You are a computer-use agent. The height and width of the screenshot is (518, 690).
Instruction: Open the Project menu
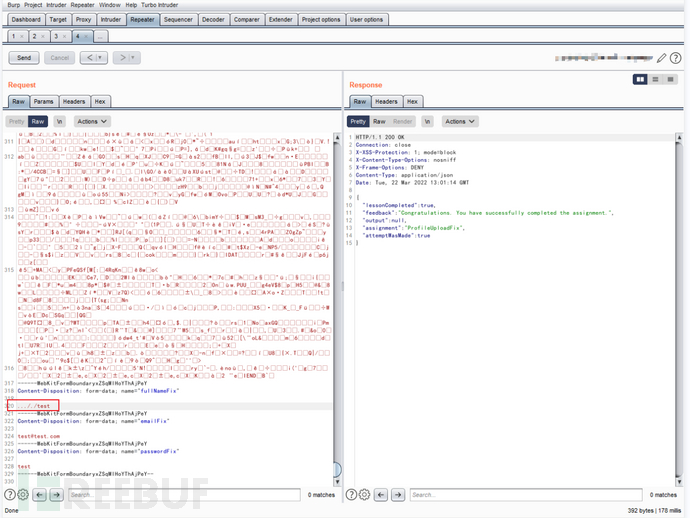coord(33,5)
